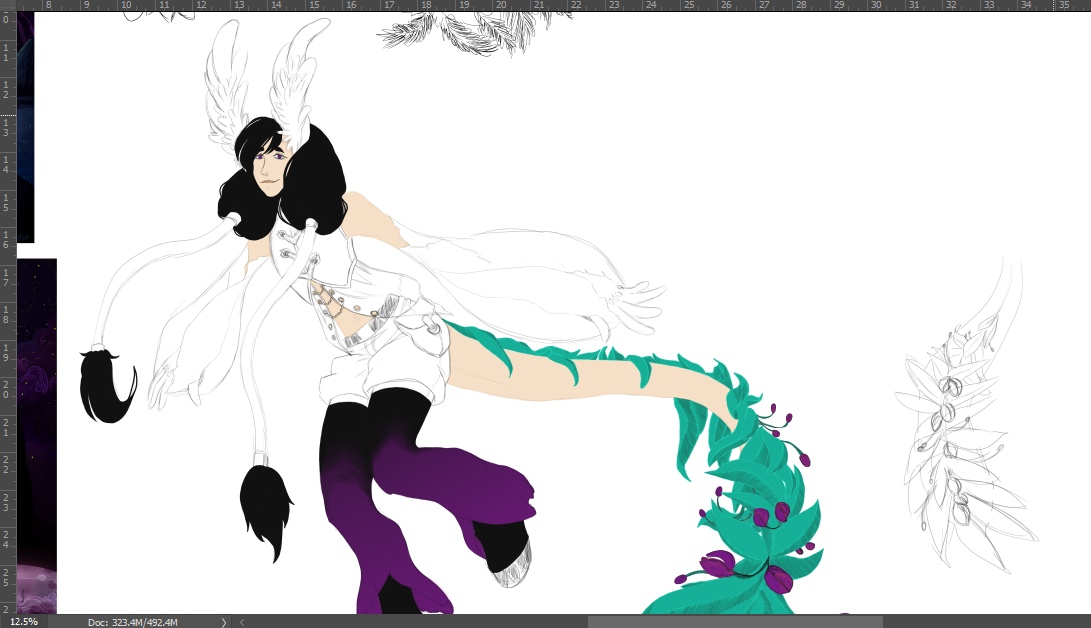Click the purple starry reference image
Image resolution: width=1091 pixels, height=628 pixels.
point(36,430)
